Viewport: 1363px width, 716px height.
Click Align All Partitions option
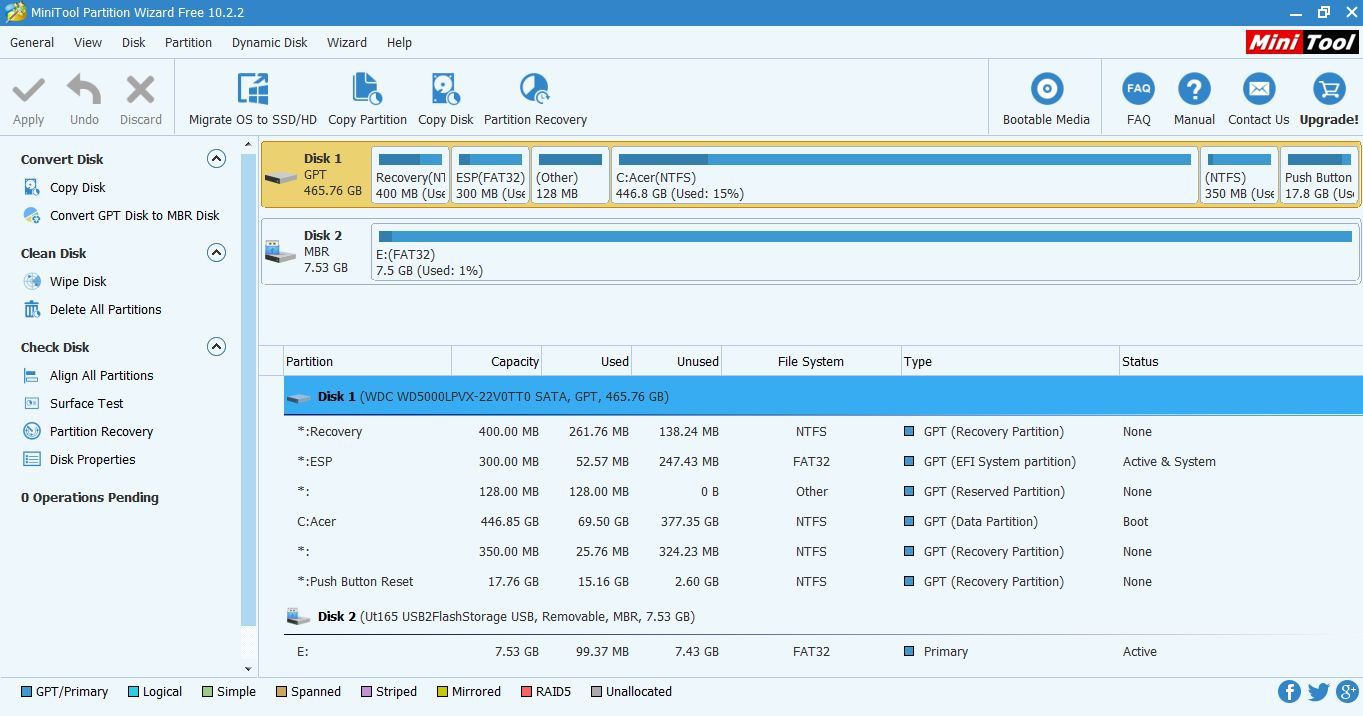[102, 375]
